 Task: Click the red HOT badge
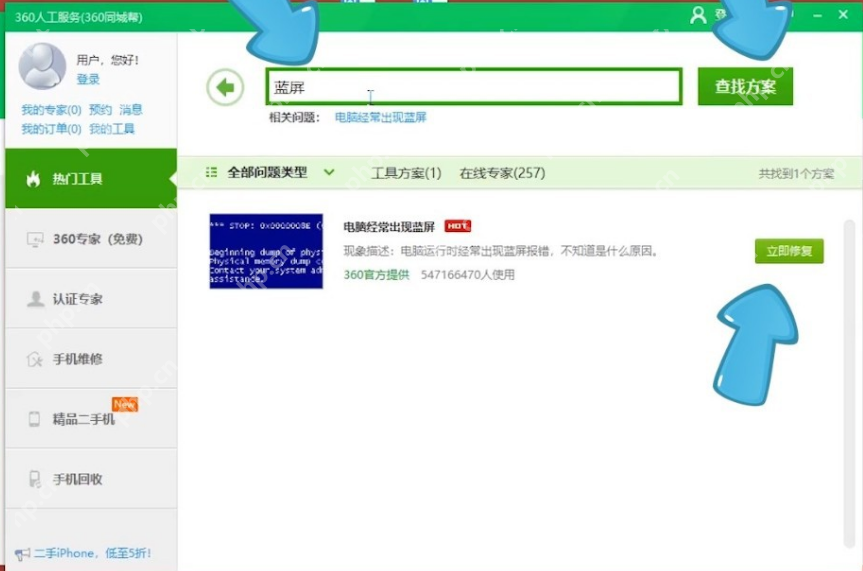[x=457, y=226]
